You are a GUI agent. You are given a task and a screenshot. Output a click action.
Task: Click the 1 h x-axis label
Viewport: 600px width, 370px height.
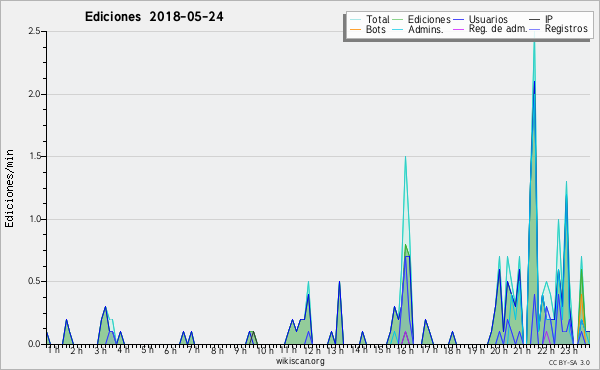tap(54, 350)
